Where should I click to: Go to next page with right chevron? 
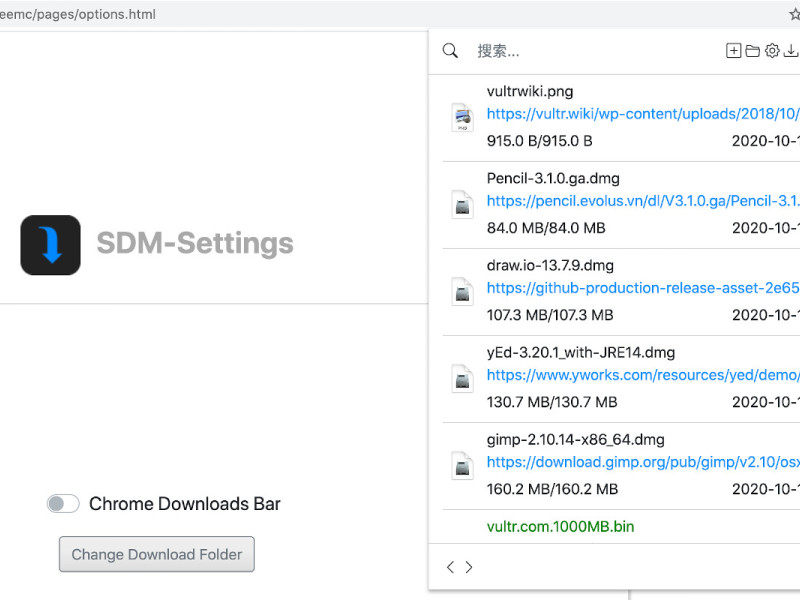469,567
